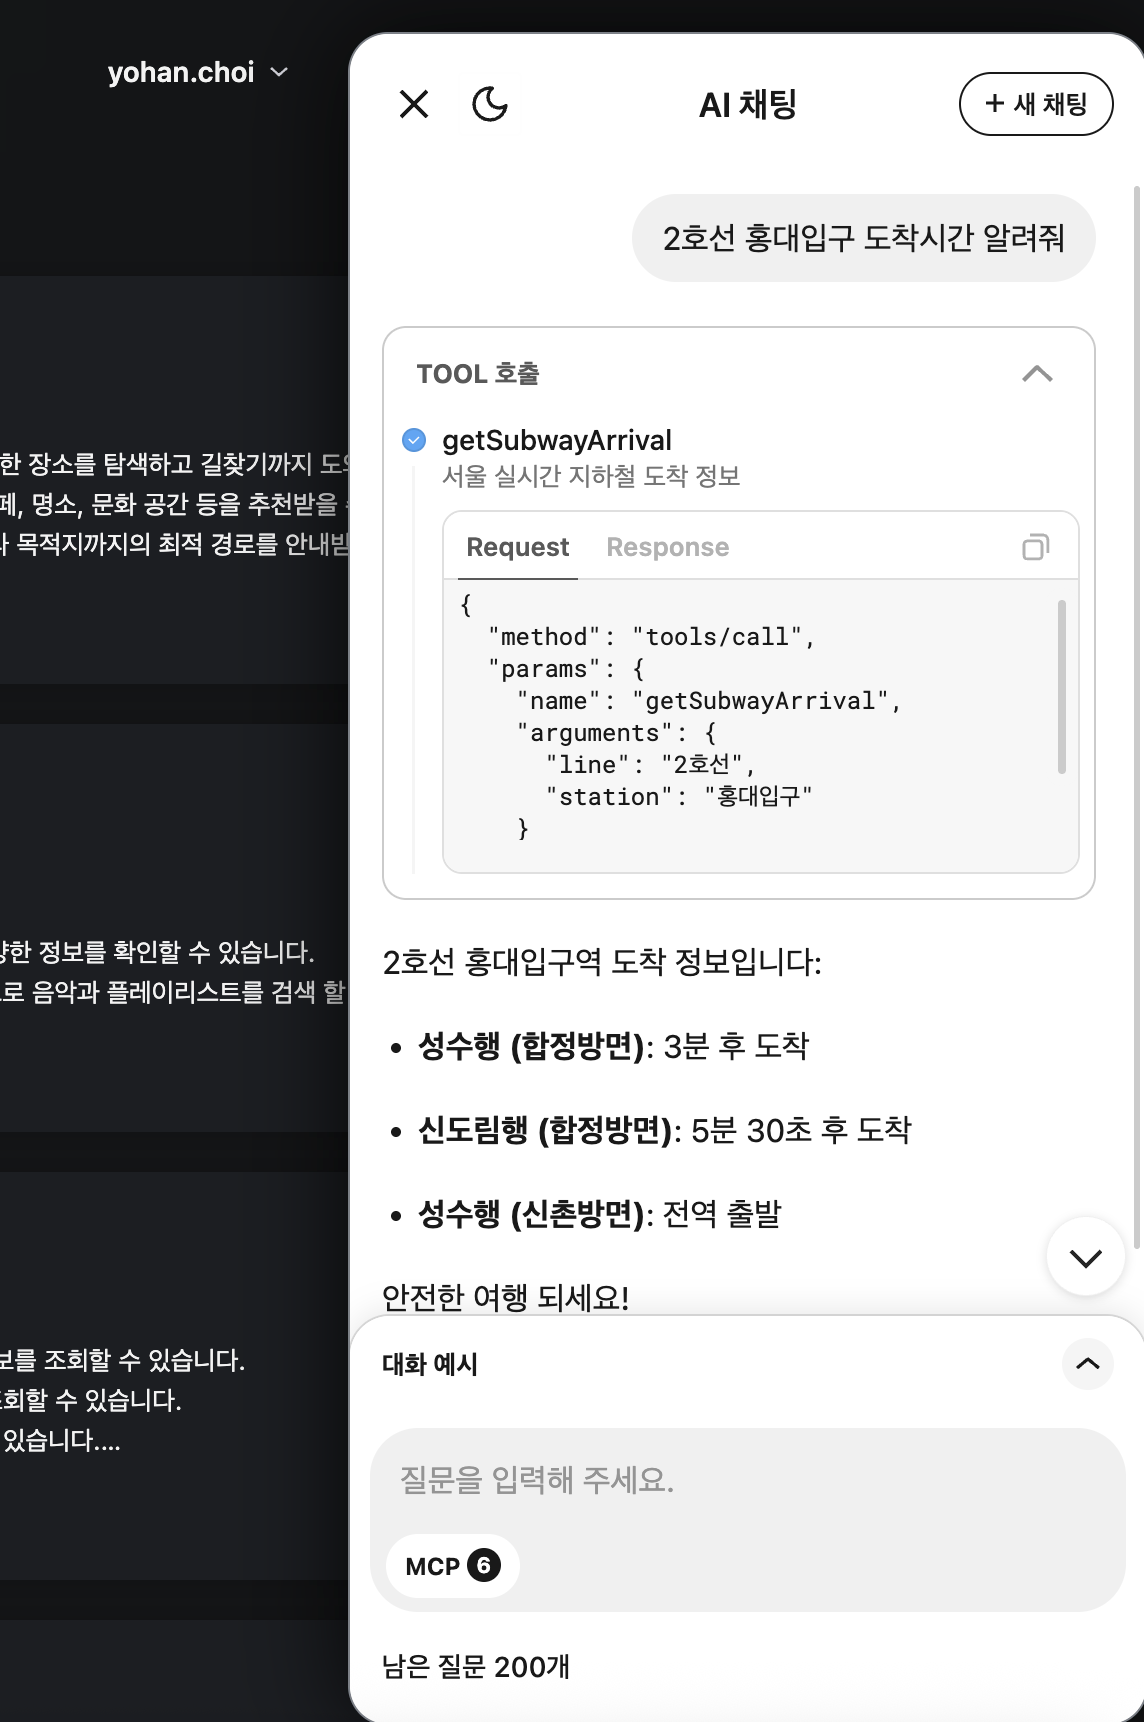Copy the request JSON with the copy icon
Screen dimensions: 1144x1722
tap(1035, 547)
